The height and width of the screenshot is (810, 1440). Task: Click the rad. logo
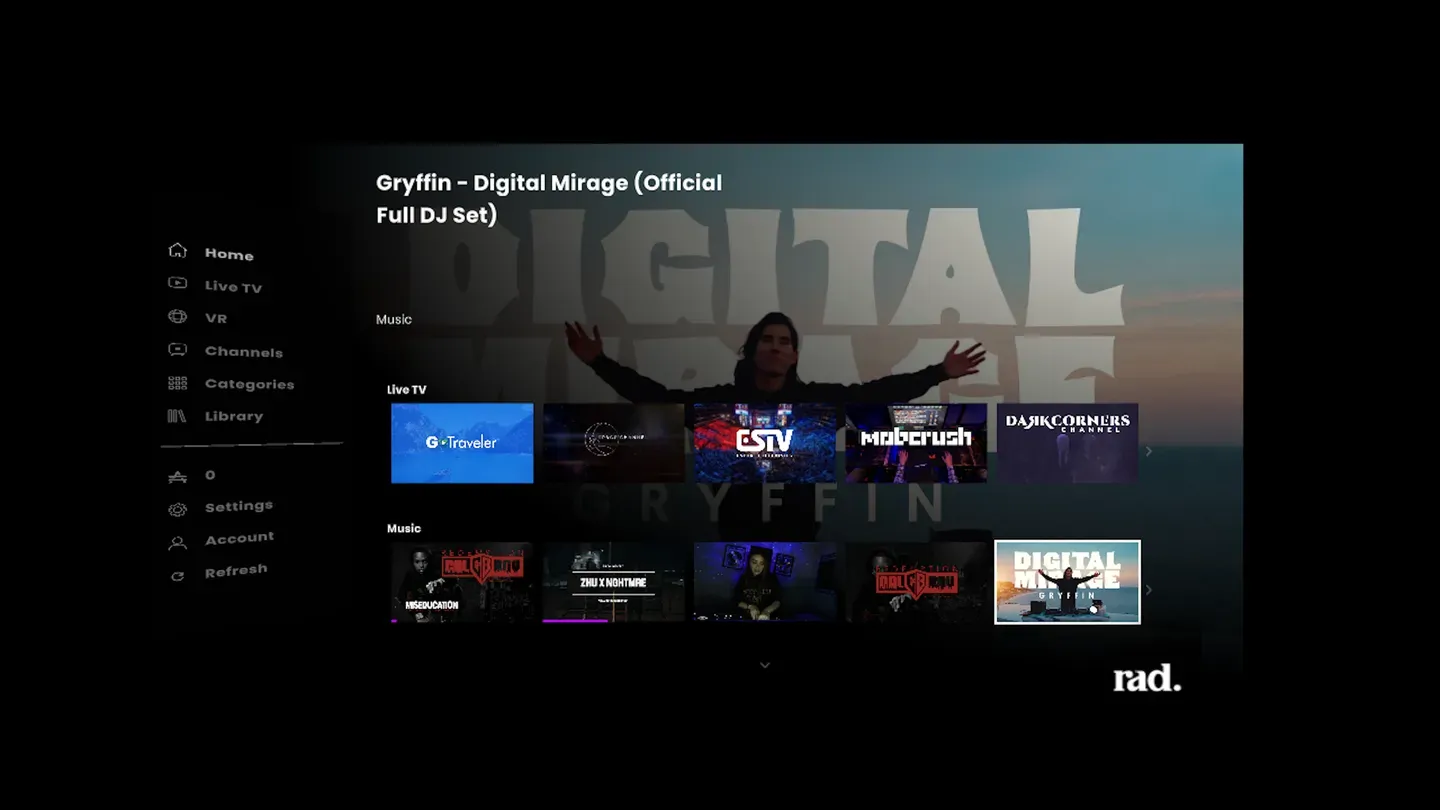point(1146,678)
